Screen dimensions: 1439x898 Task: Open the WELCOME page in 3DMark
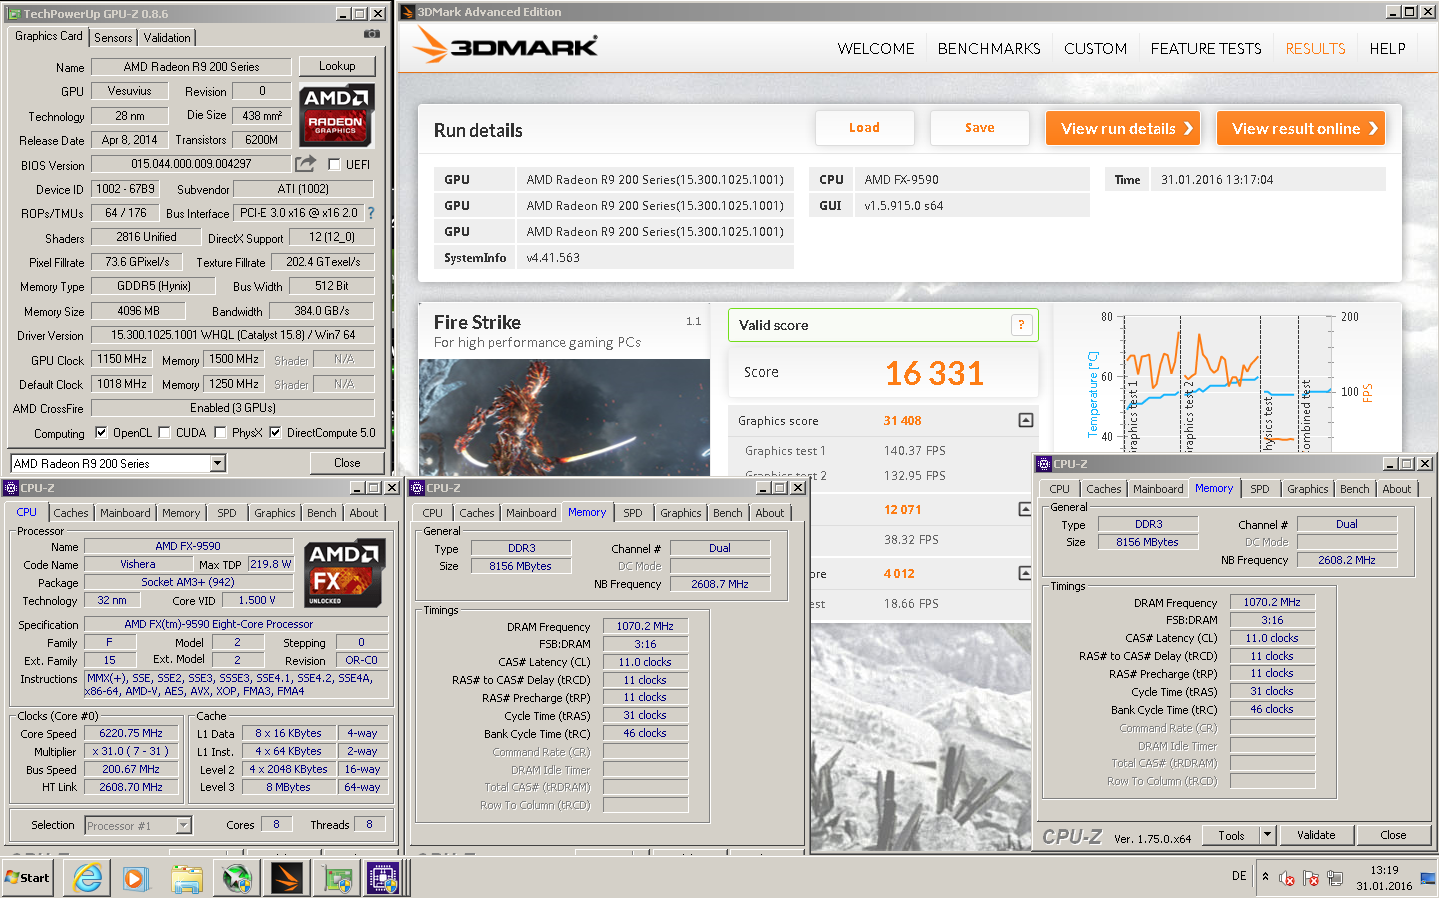tap(876, 48)
